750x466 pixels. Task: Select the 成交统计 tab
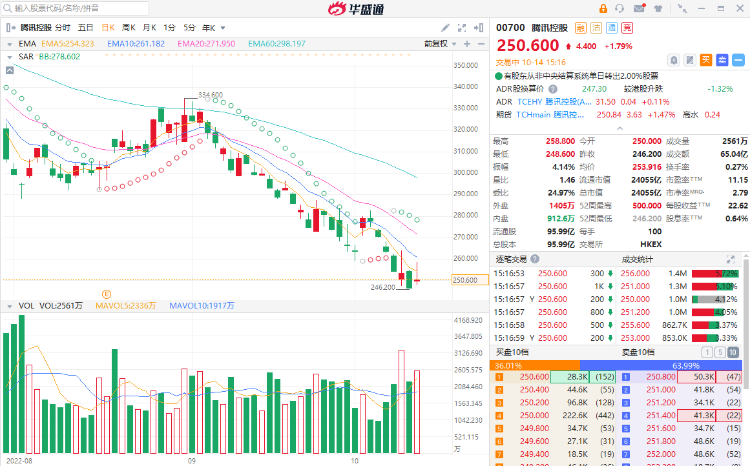coord(637,259)
